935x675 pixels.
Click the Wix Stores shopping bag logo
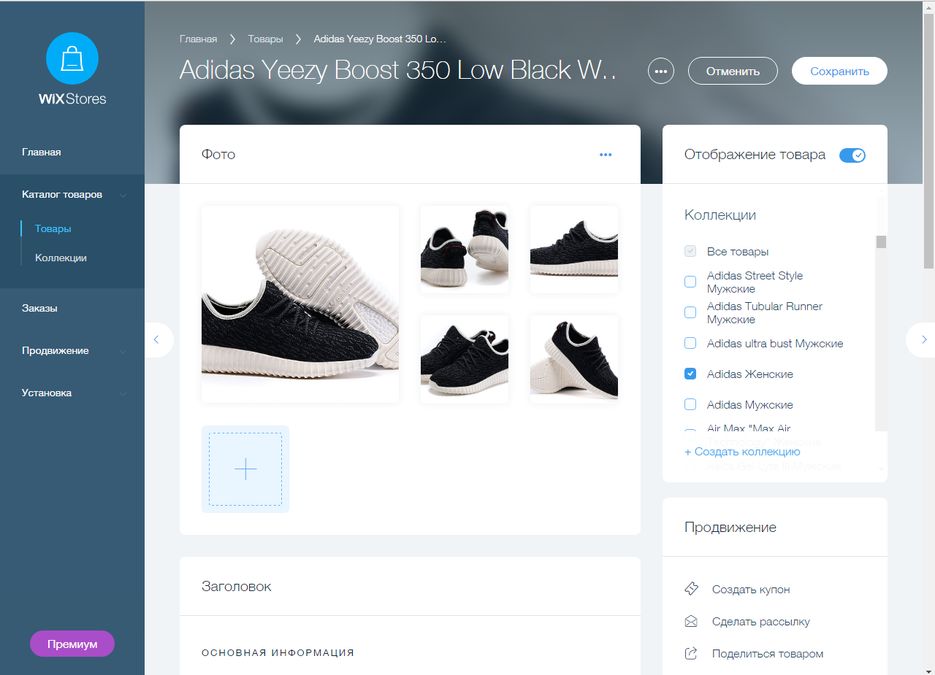72,58
